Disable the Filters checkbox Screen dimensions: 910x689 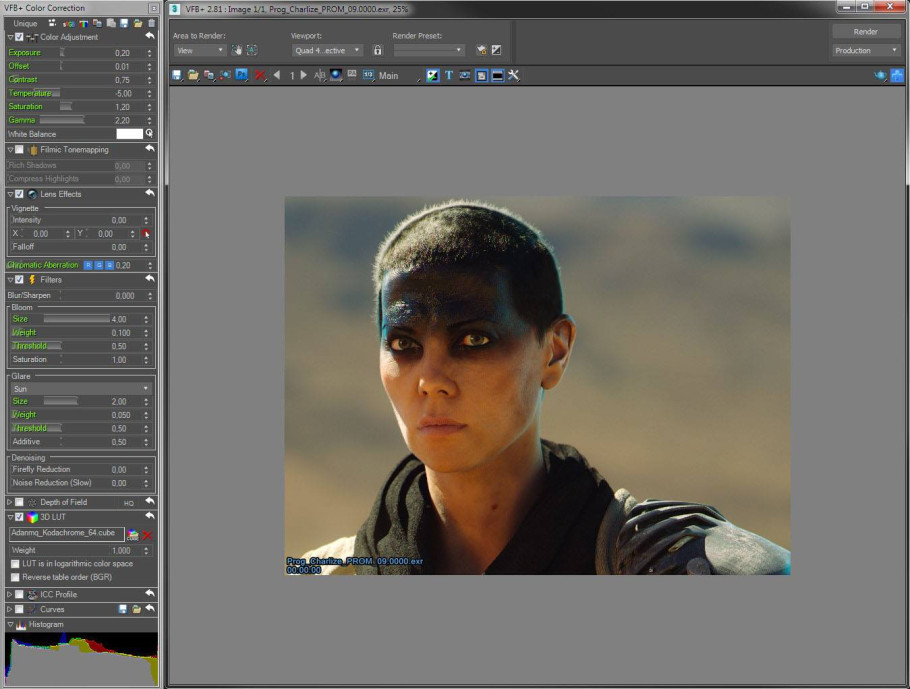pos(19,279)
